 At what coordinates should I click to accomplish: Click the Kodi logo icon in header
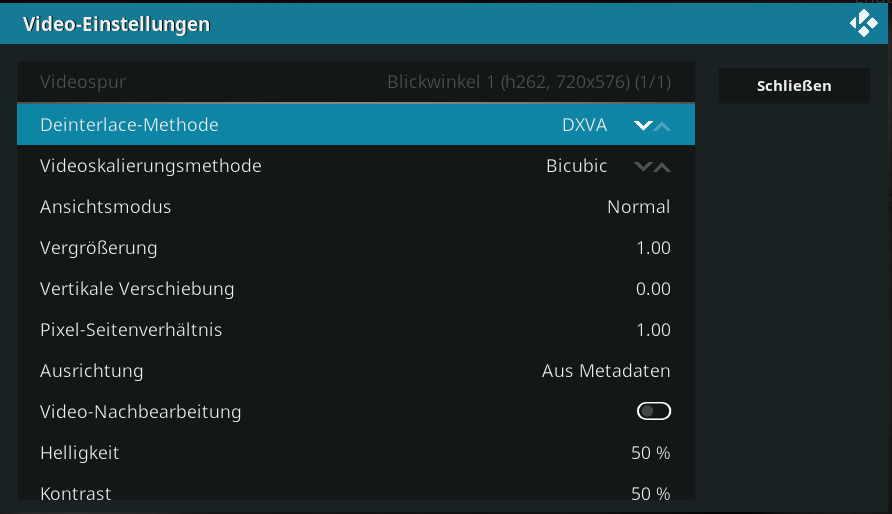[864, 23]
